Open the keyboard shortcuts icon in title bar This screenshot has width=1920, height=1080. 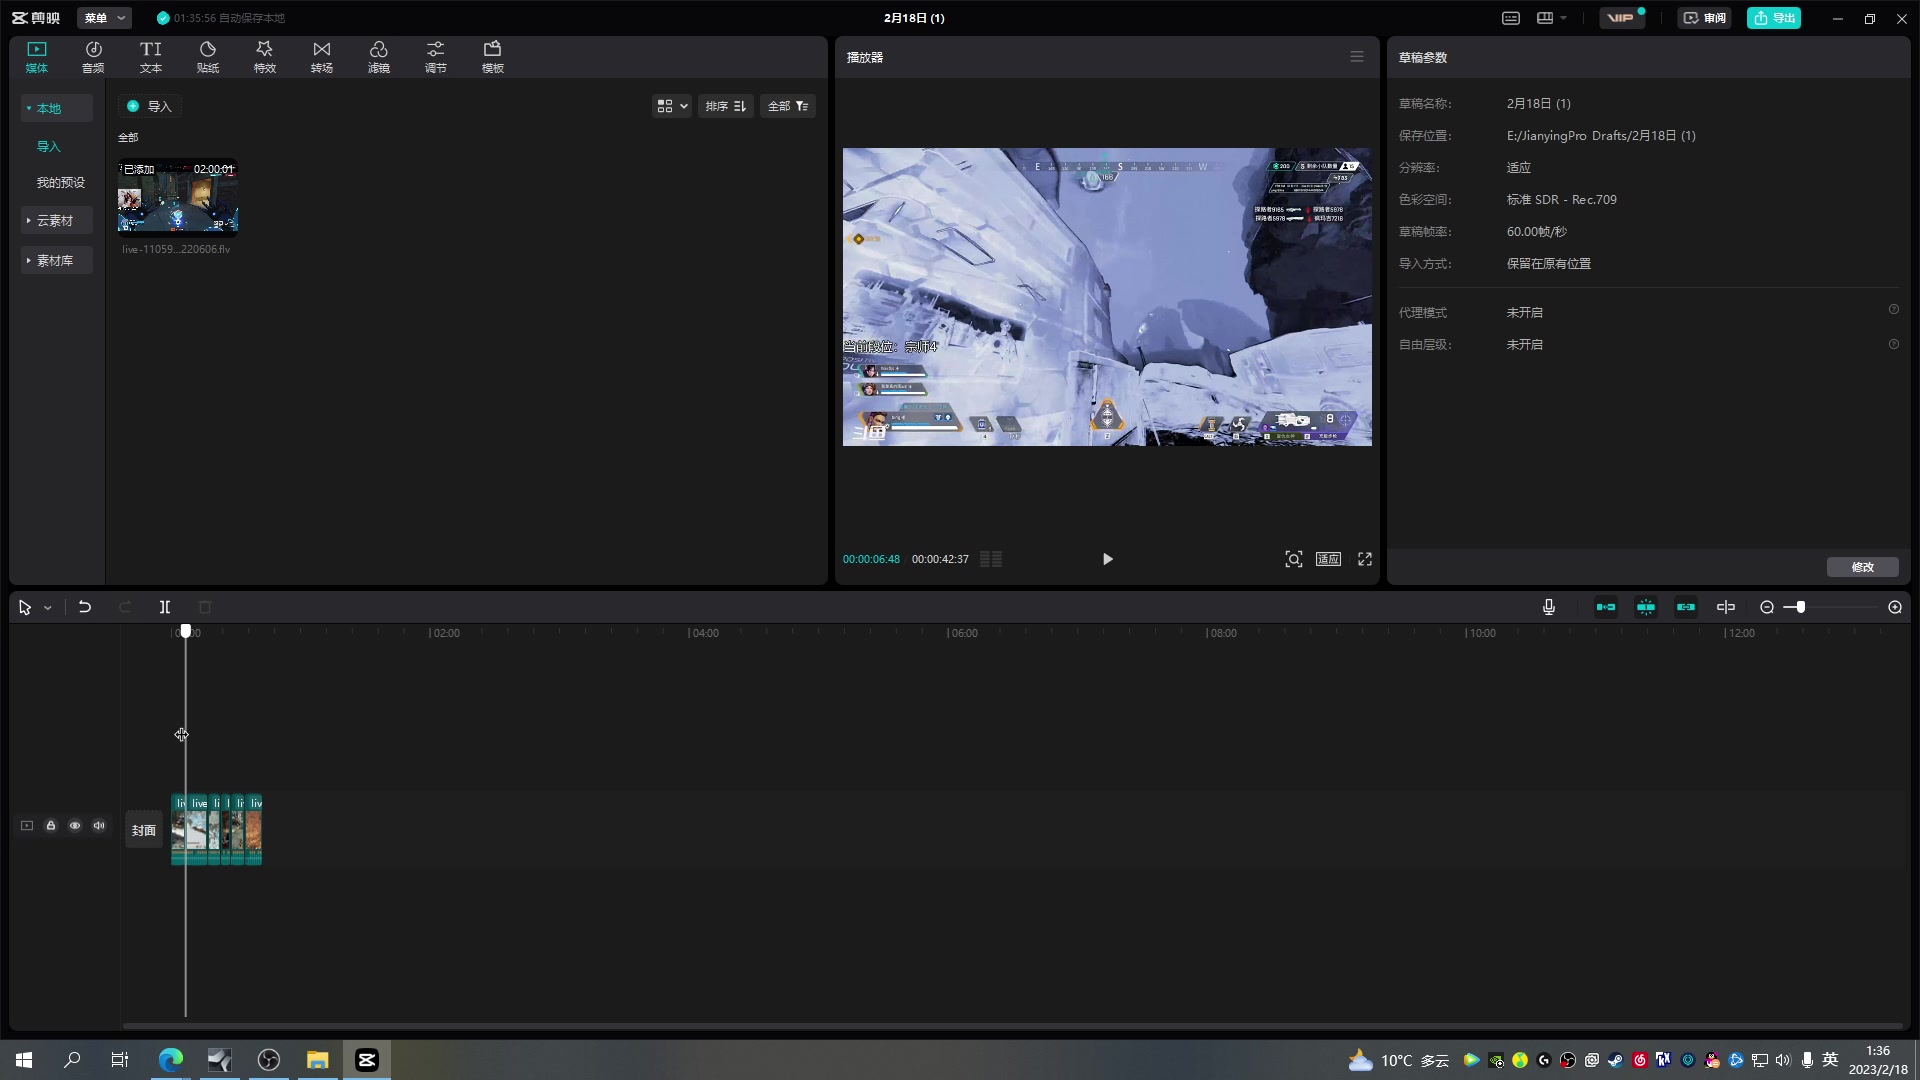pos(1511,18)
